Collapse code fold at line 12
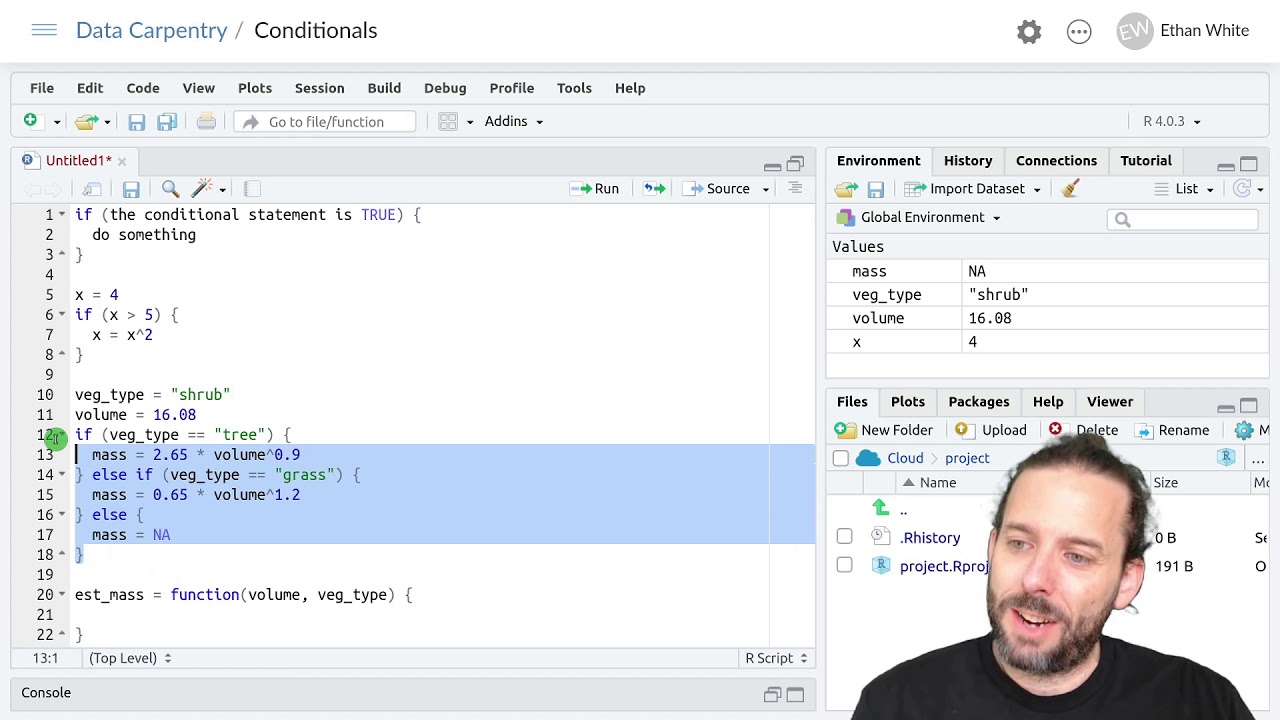 coord(62,435)
